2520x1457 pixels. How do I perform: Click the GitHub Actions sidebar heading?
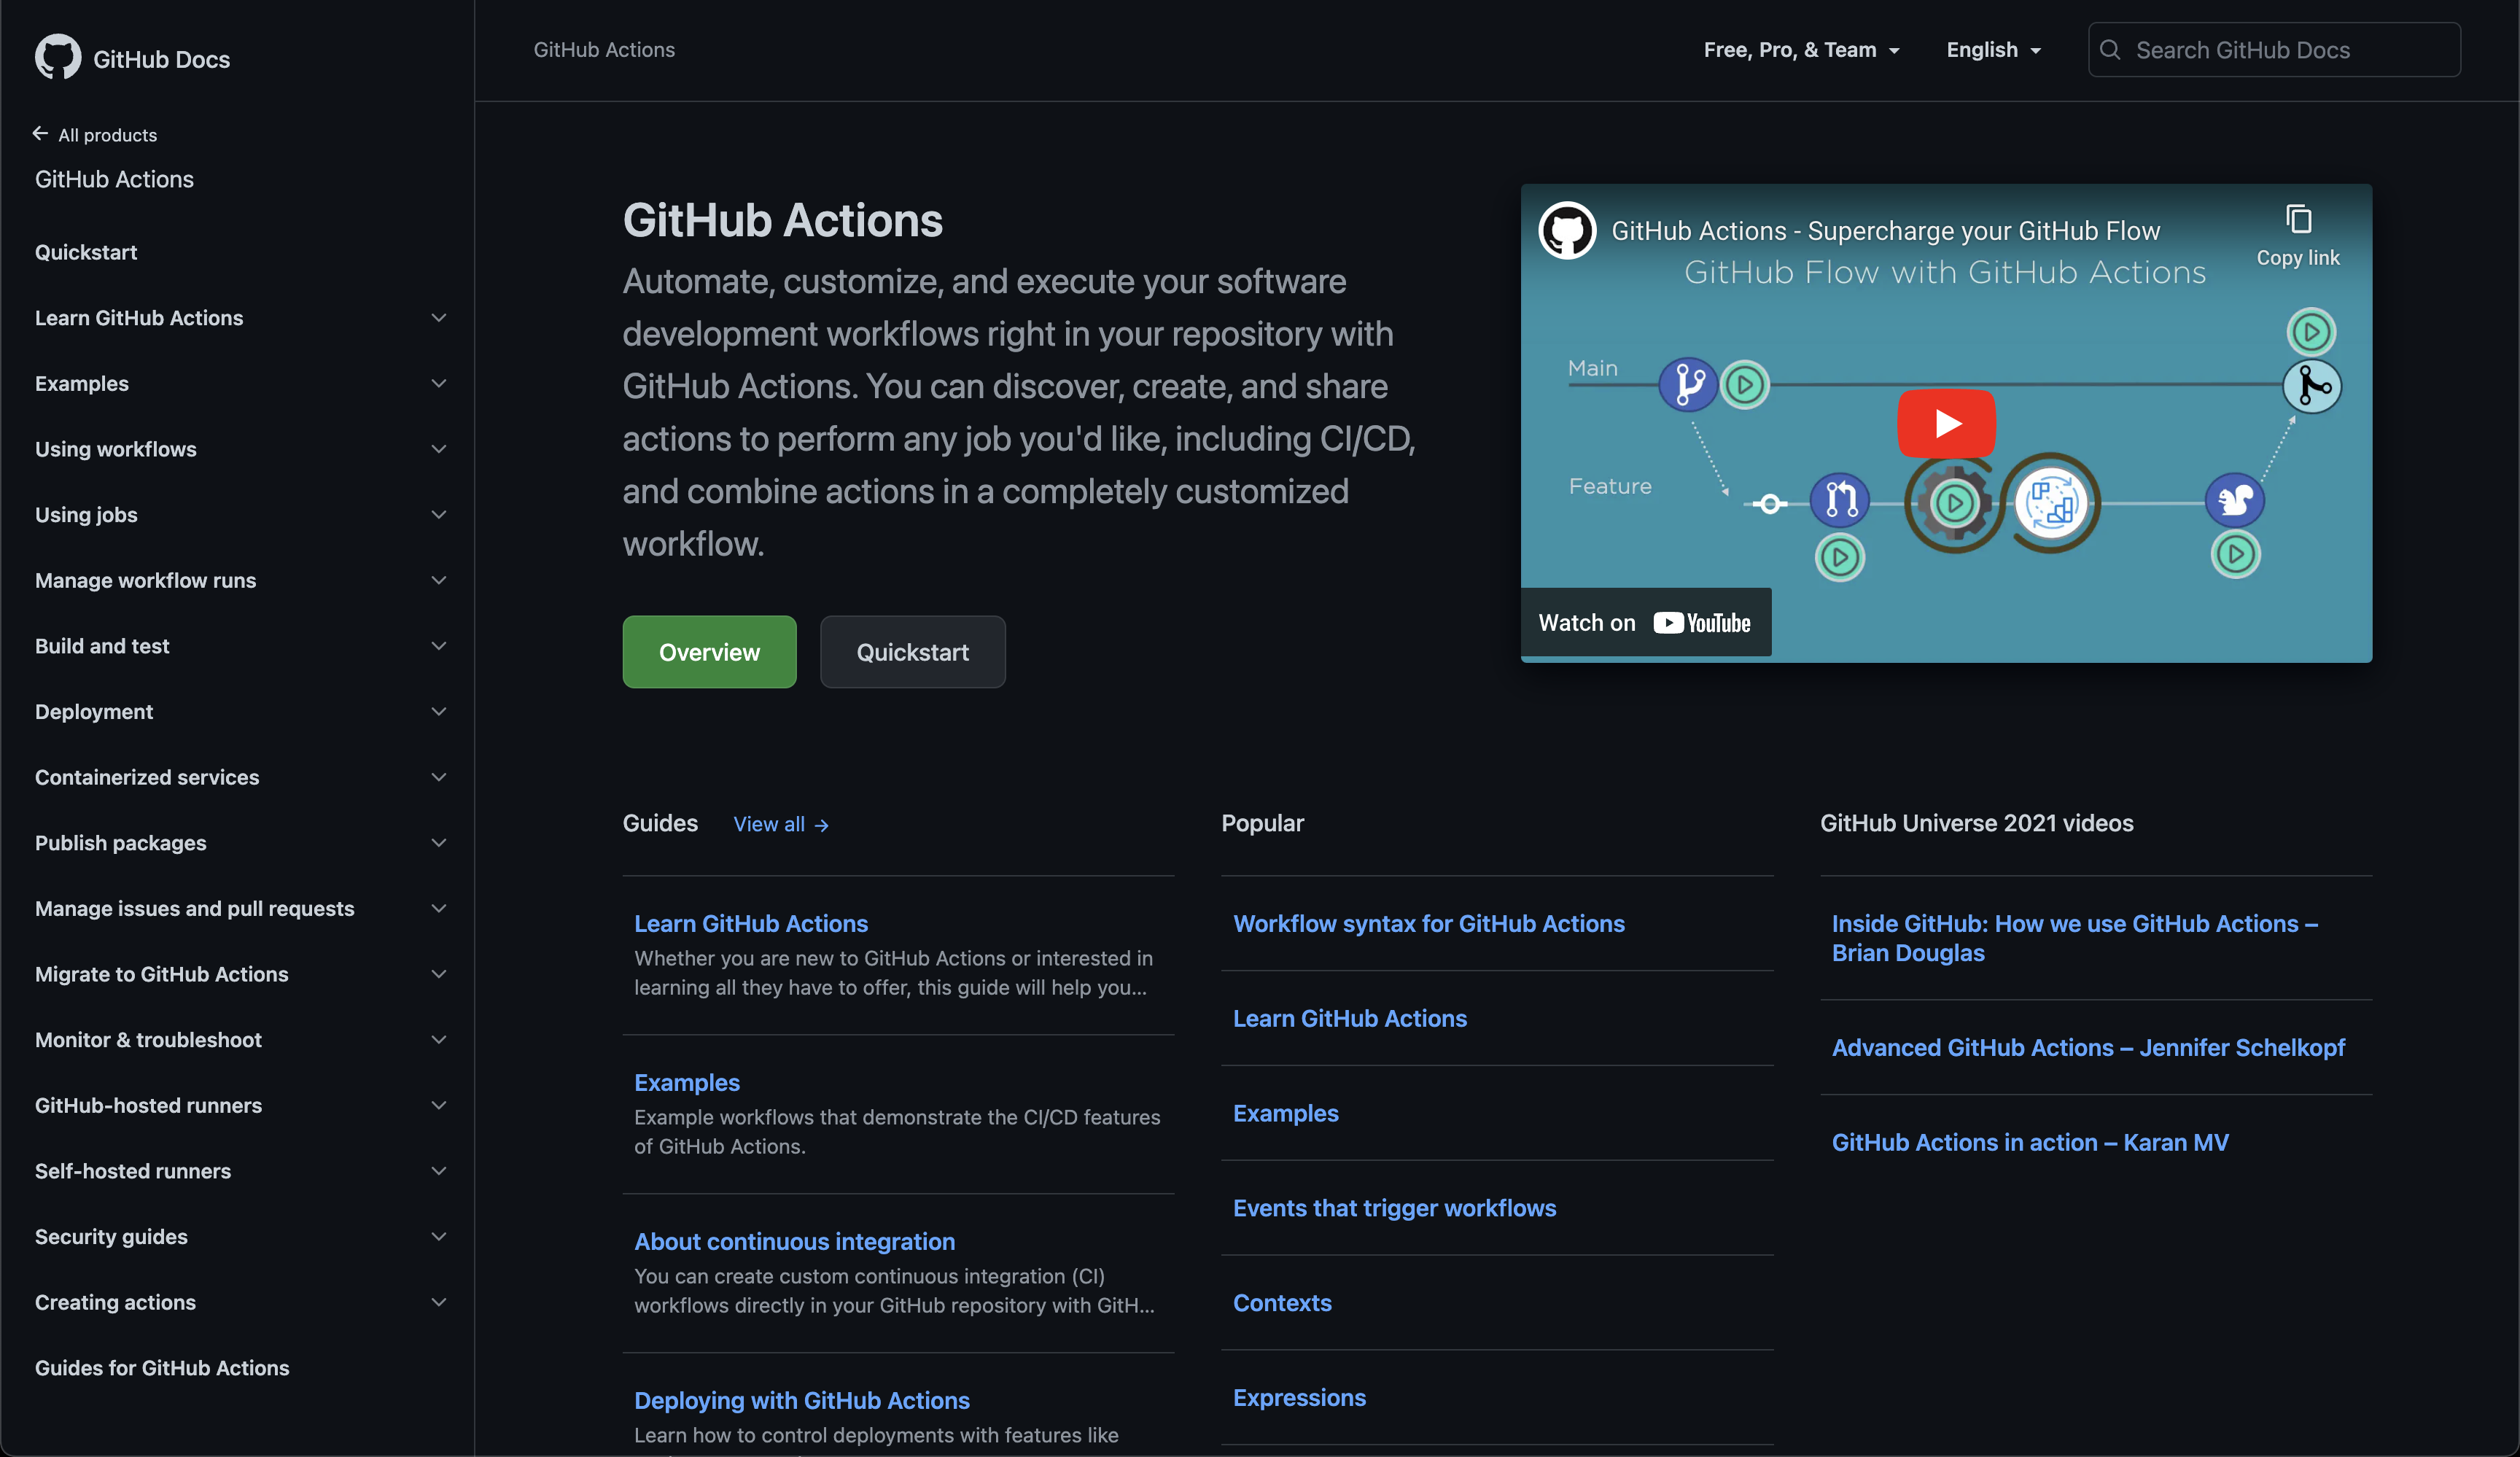coord(114,179)
